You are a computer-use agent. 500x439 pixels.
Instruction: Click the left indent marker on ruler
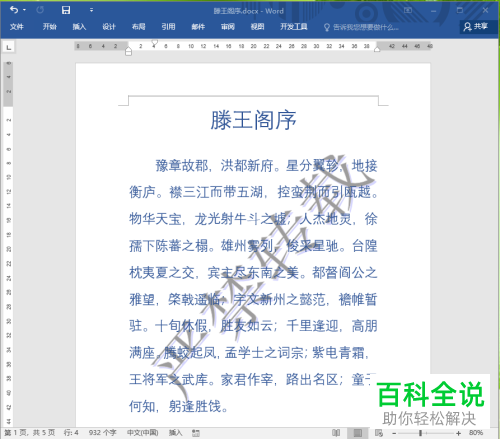coord(128,53)
